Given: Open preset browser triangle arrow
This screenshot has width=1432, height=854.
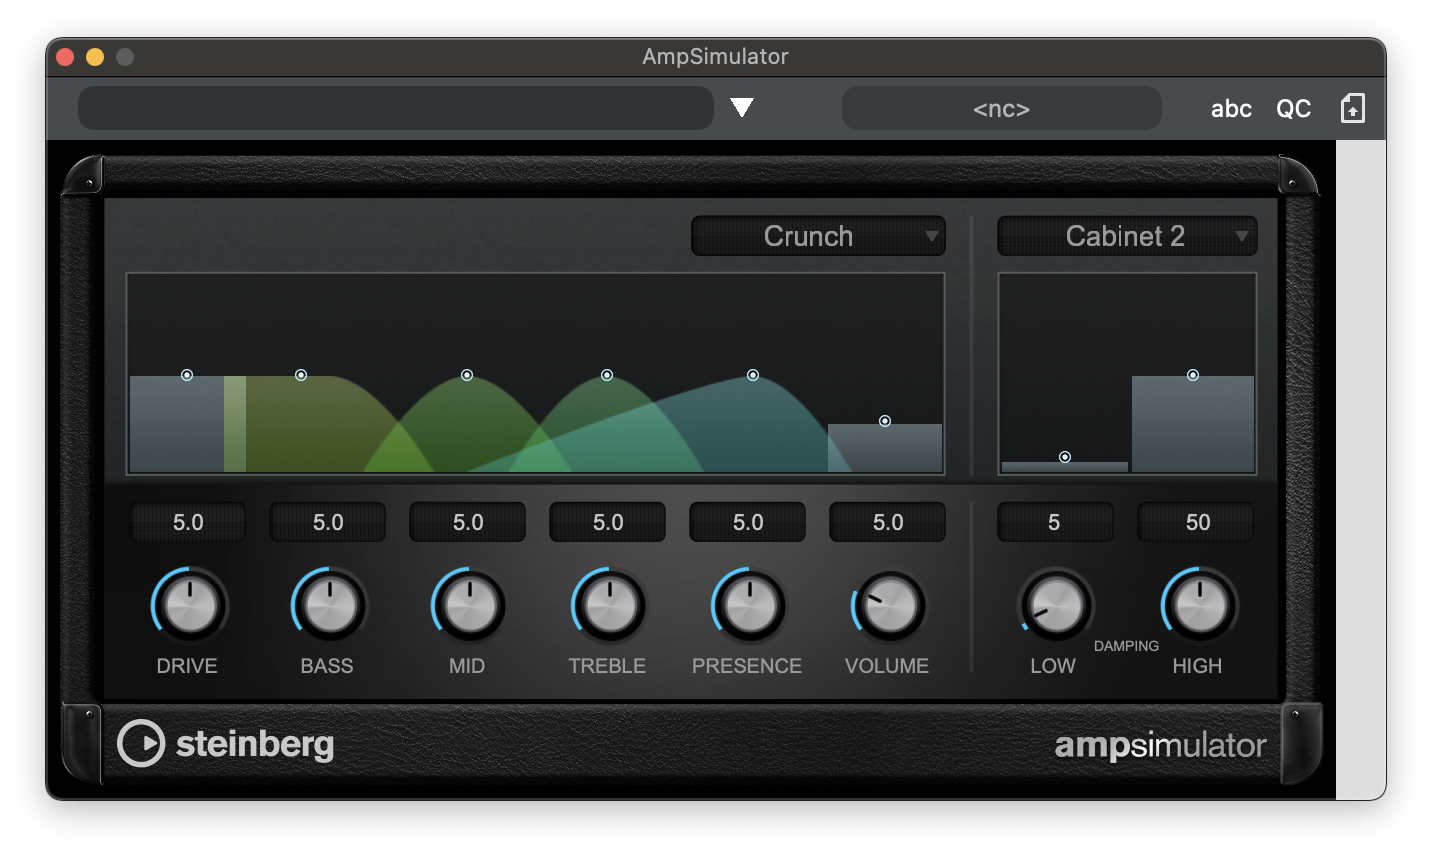Looking at the screenshot, I should pyautogui.click(x=741, y=108).
